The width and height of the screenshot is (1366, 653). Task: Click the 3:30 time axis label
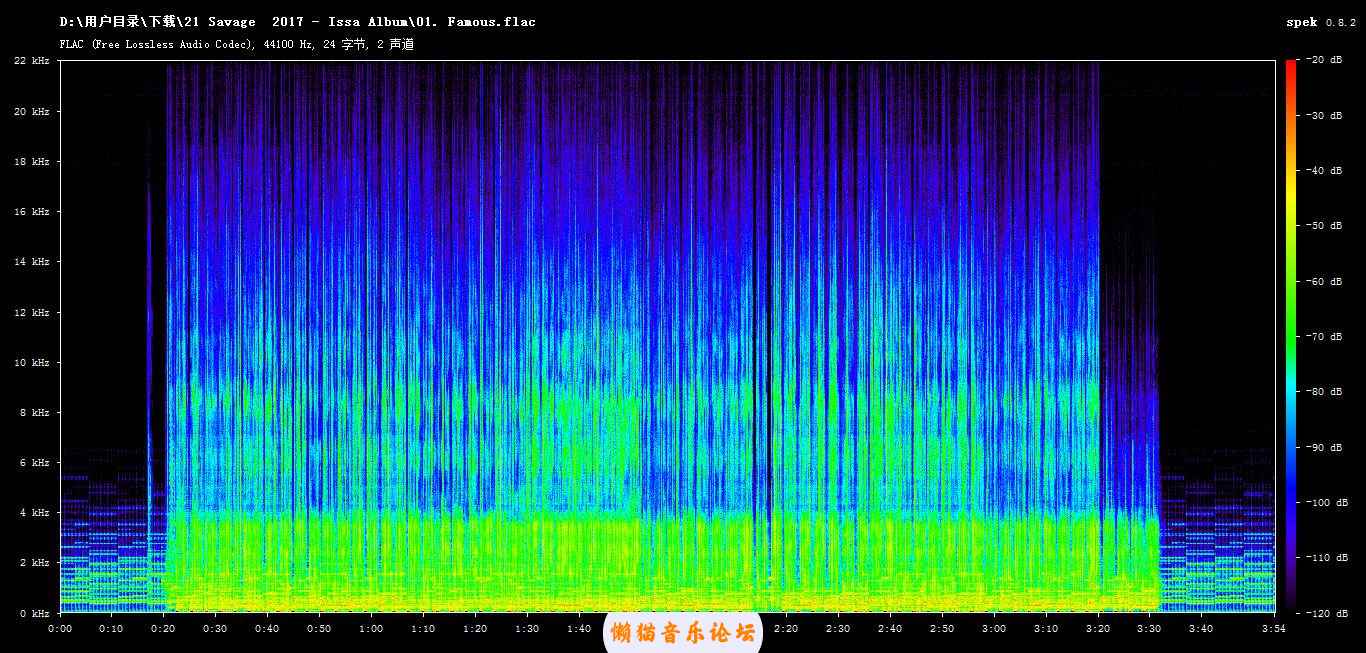tap(1150, 628)
